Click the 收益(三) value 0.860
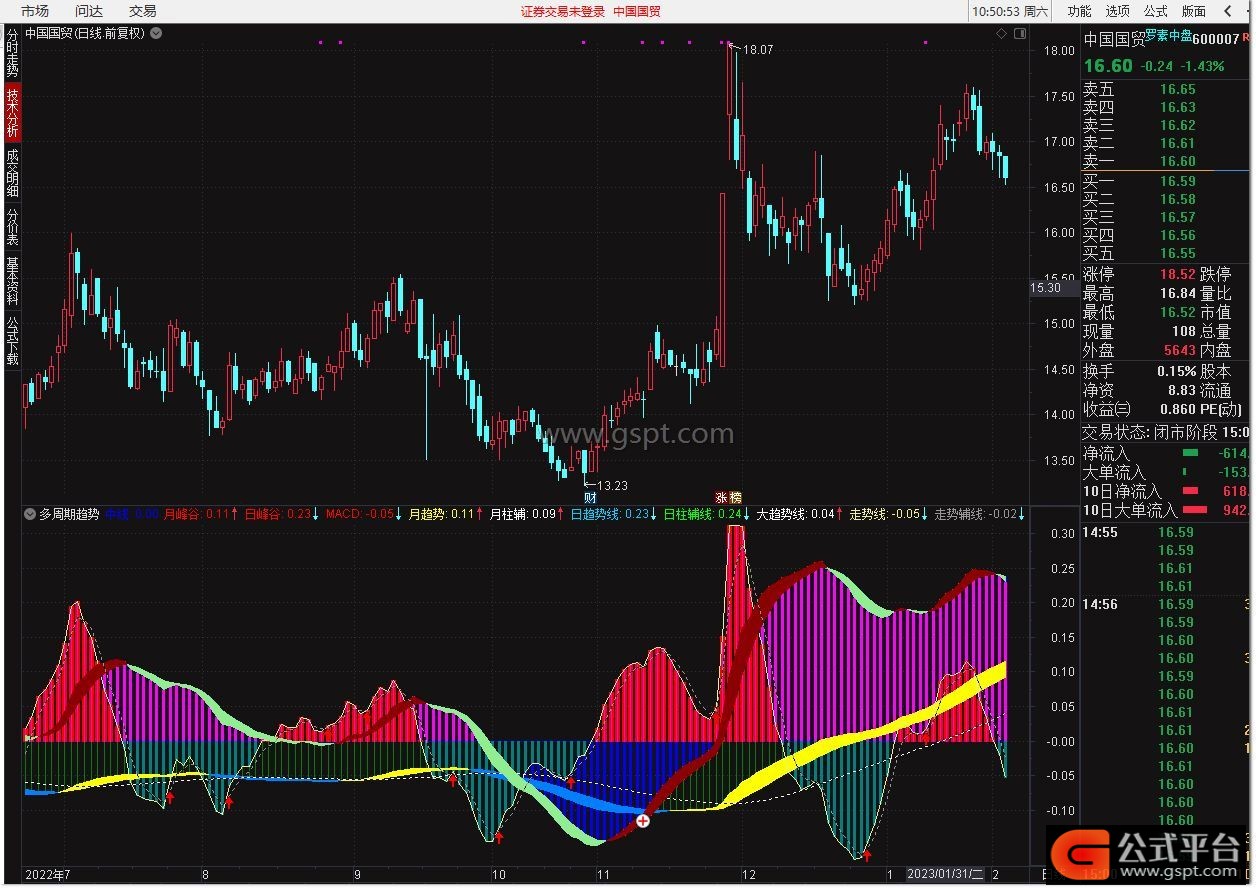Viewport: 1256px width, 888px height. click(x=1177, y=409)
